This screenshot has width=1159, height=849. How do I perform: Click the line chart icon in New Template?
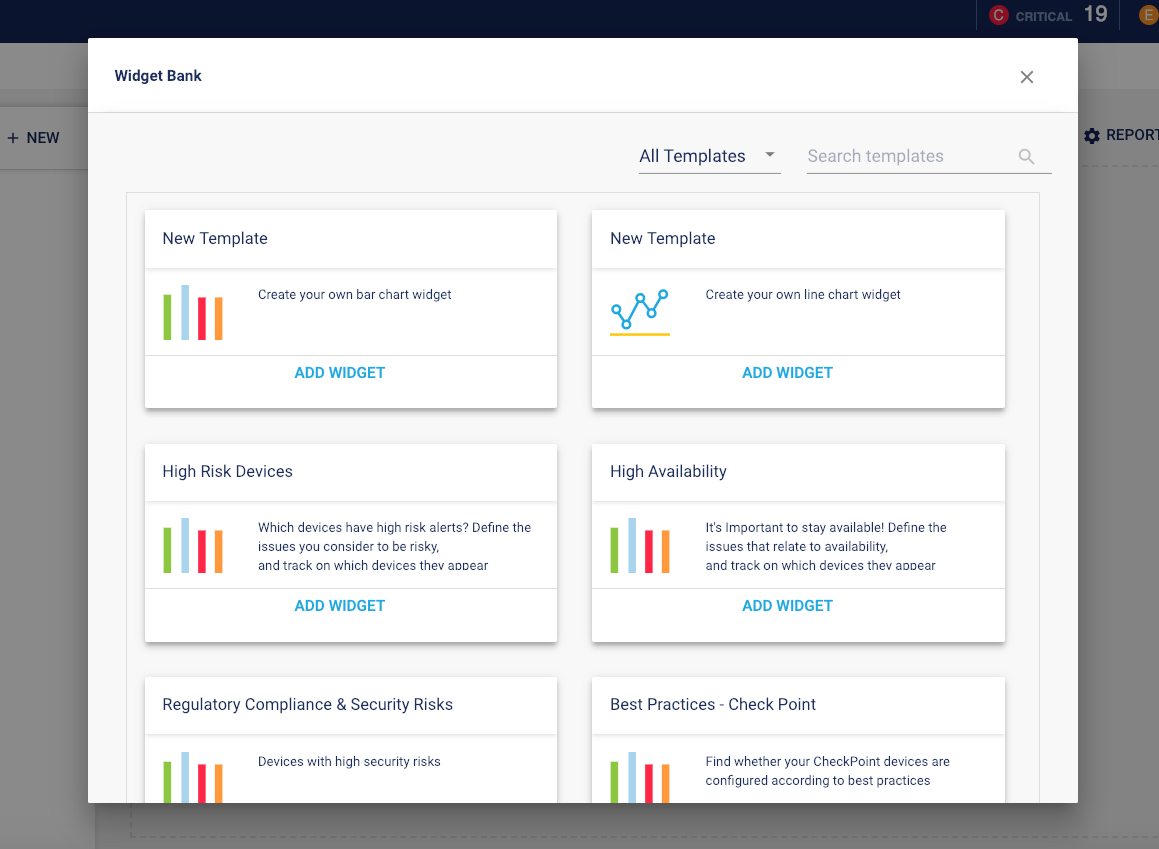pos(640,313)
